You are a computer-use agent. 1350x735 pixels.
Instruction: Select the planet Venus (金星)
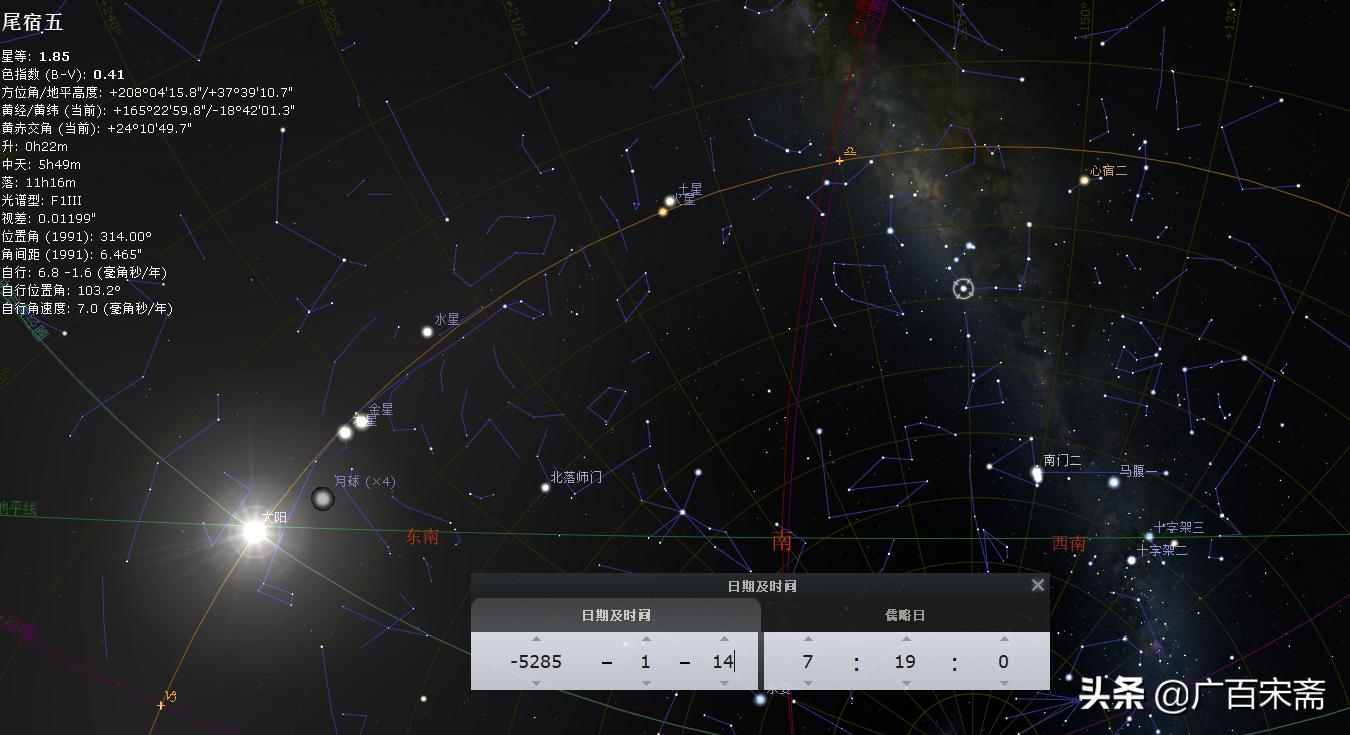pyautogui.click(x=361, y=421)
